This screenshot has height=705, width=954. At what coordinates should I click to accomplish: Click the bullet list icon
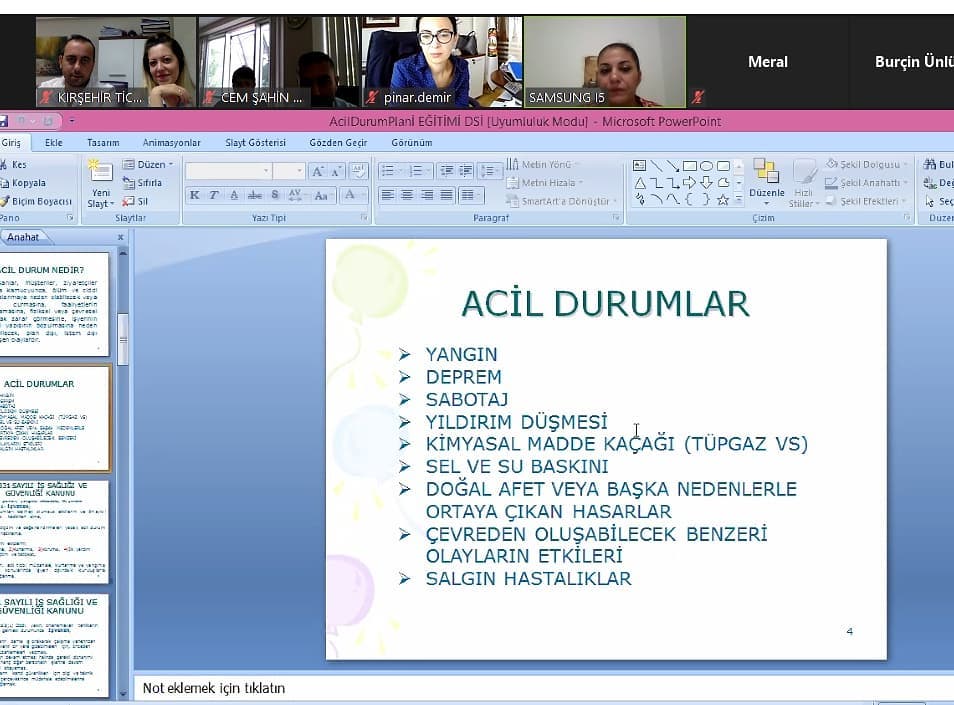(389, 171)
